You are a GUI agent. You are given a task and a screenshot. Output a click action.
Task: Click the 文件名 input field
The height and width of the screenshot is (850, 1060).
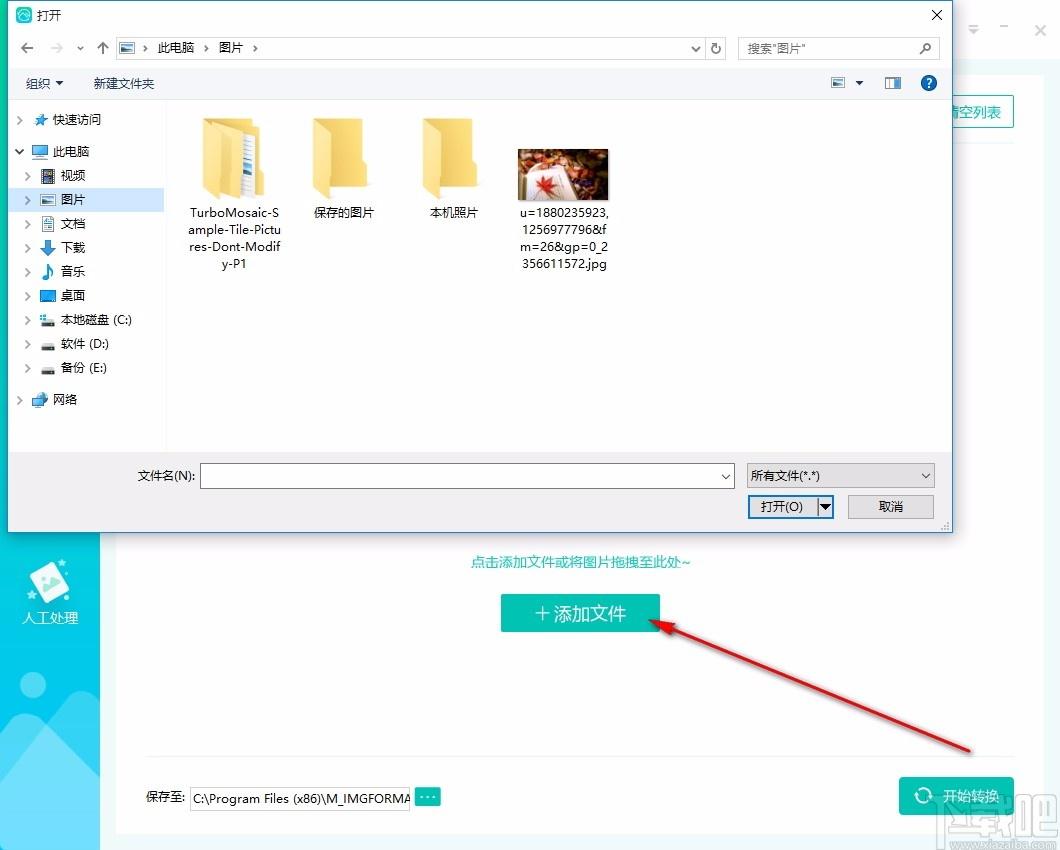(460, 476)
